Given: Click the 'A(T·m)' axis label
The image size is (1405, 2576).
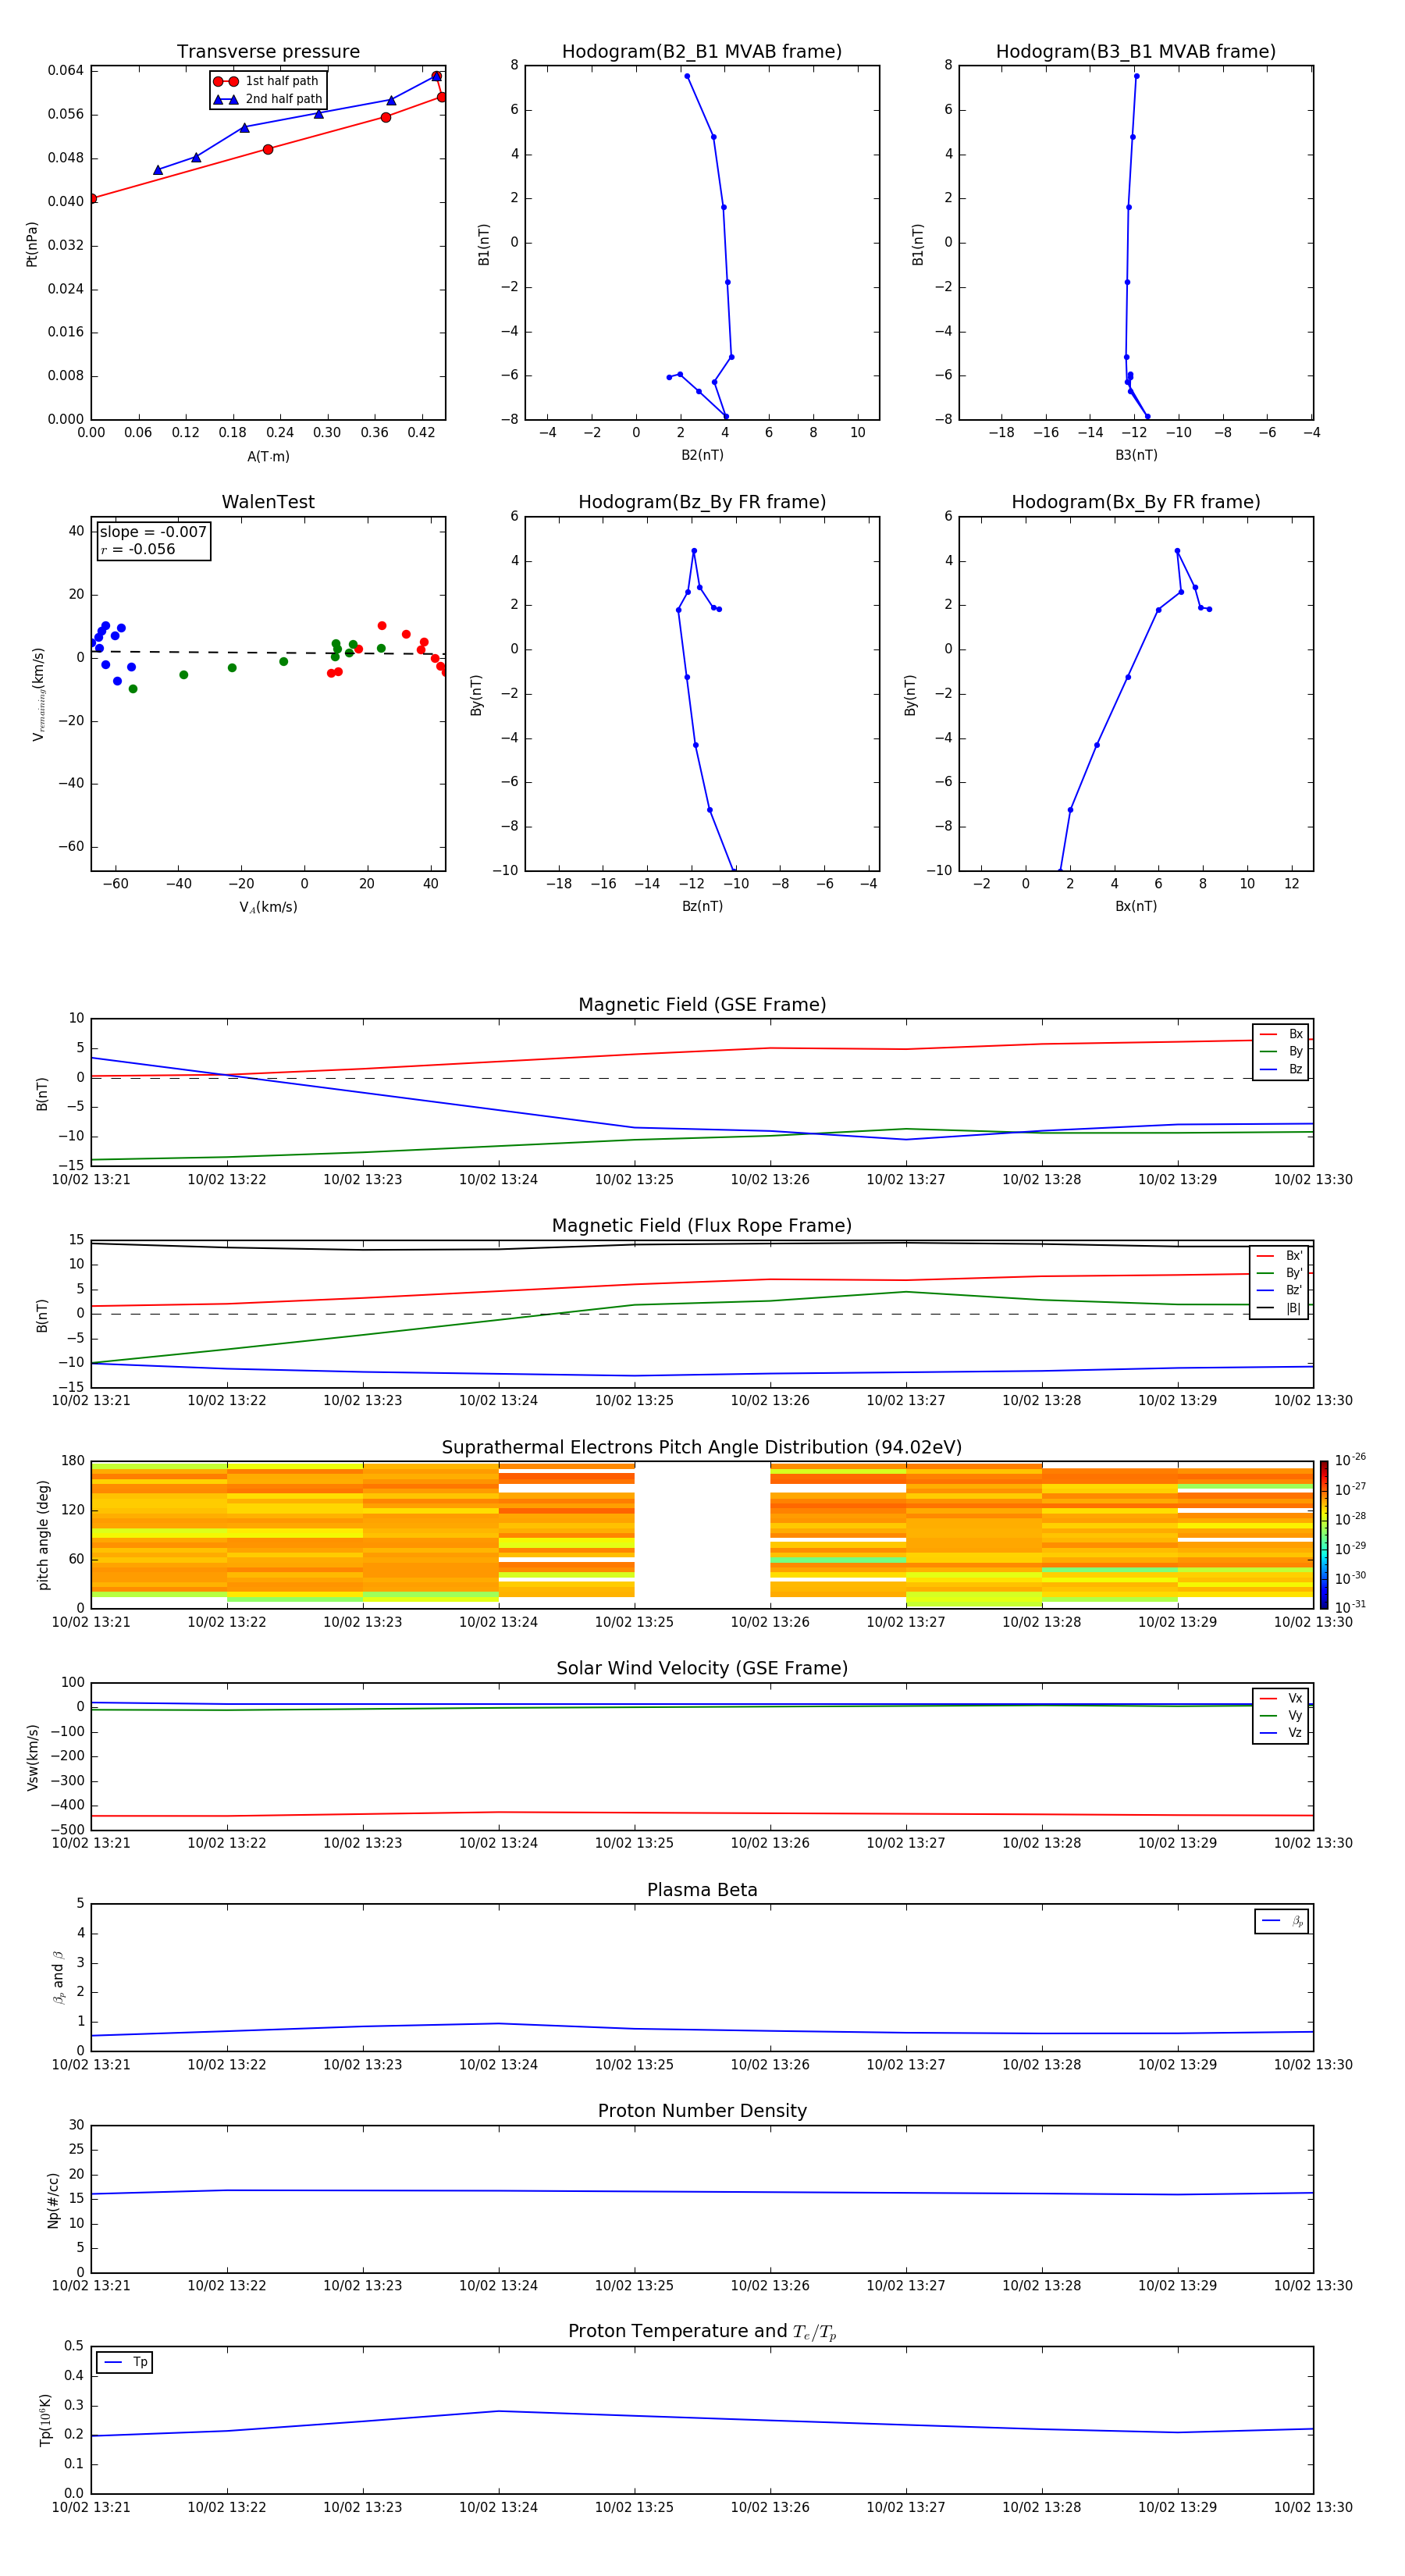Looking at the screenshot, I should 268,457.
